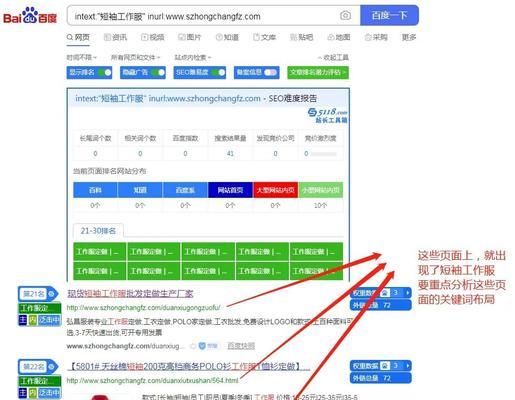The image size is (515, 400).
Task: Click eye icon beside 第22名 badge
Action: 52,367
